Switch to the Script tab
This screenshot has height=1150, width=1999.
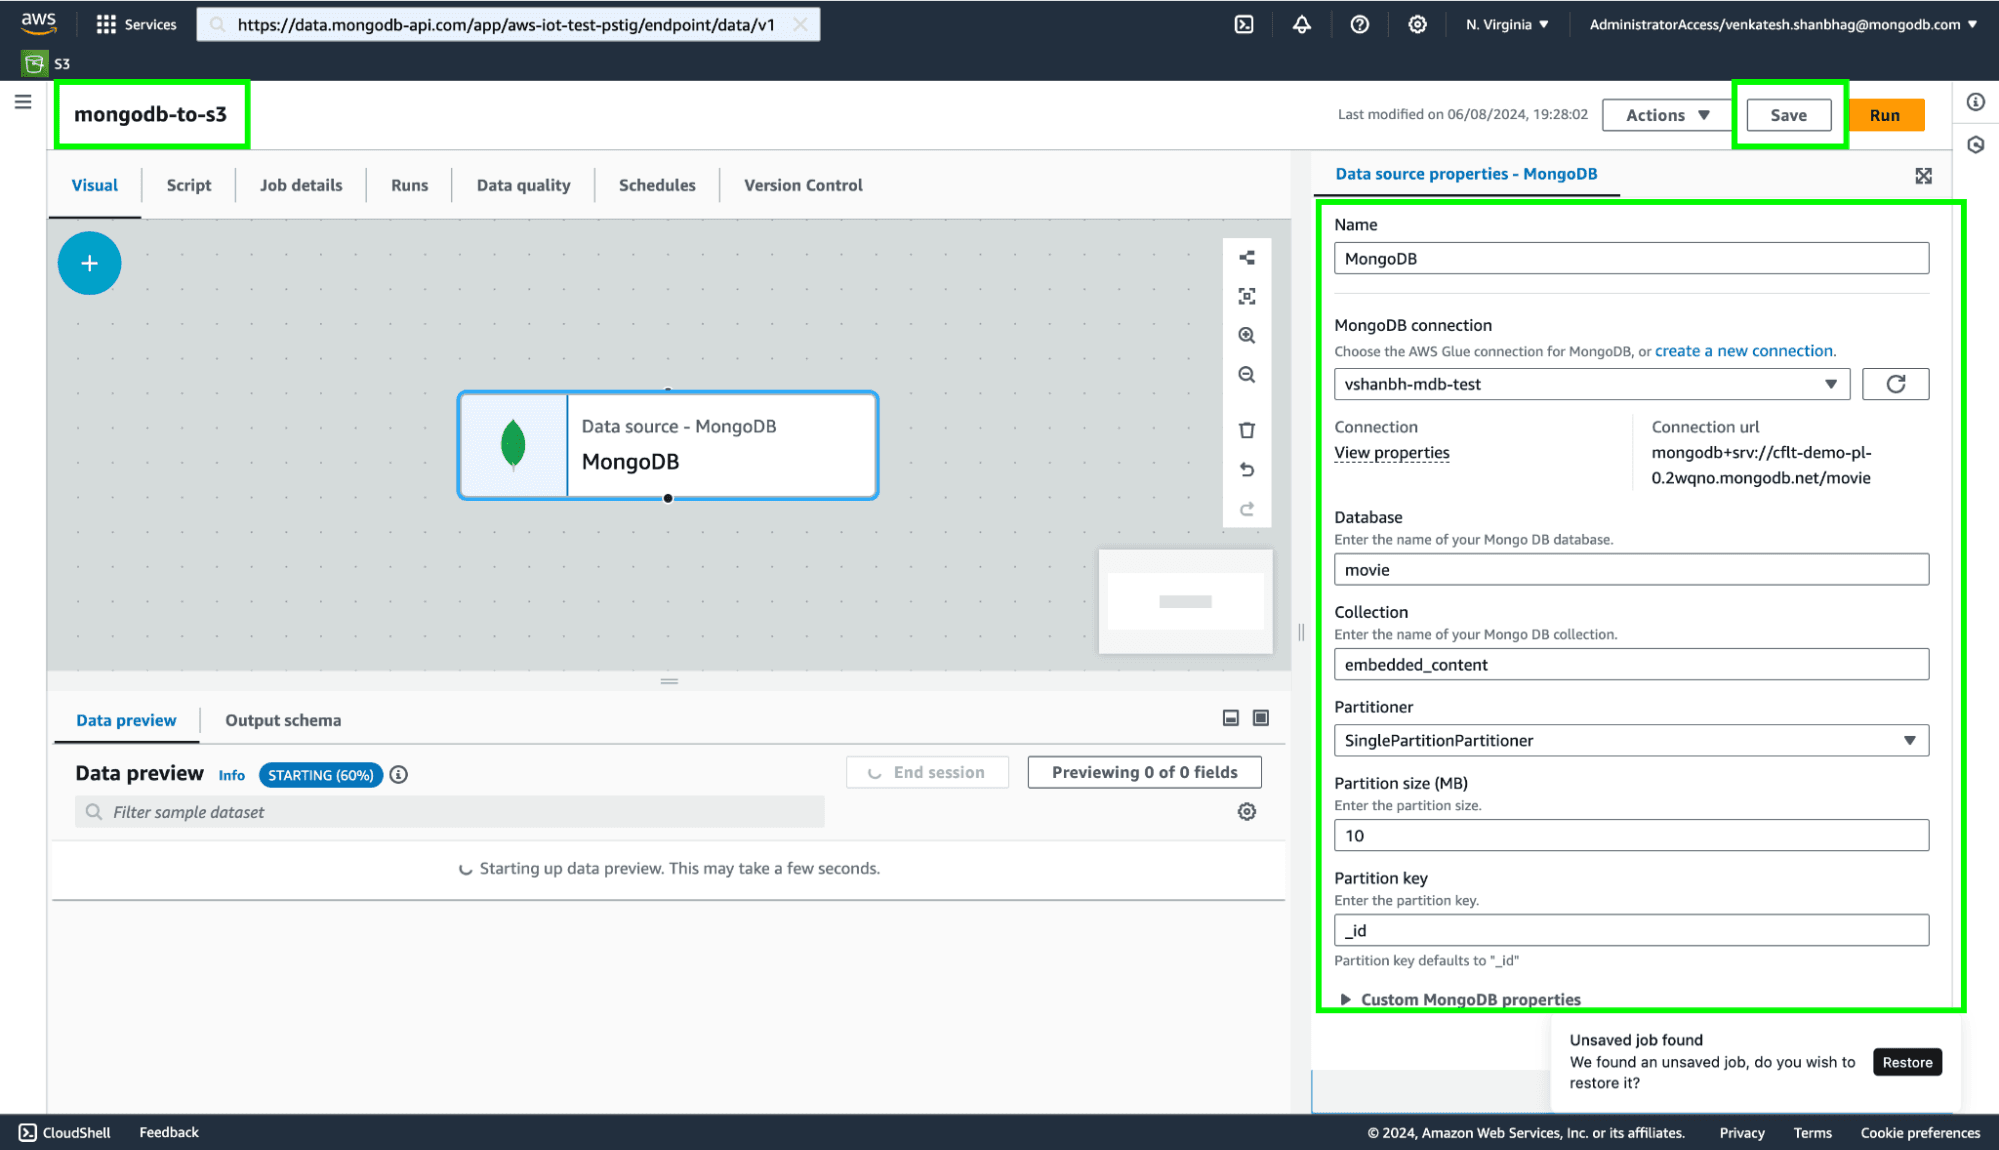188,185
